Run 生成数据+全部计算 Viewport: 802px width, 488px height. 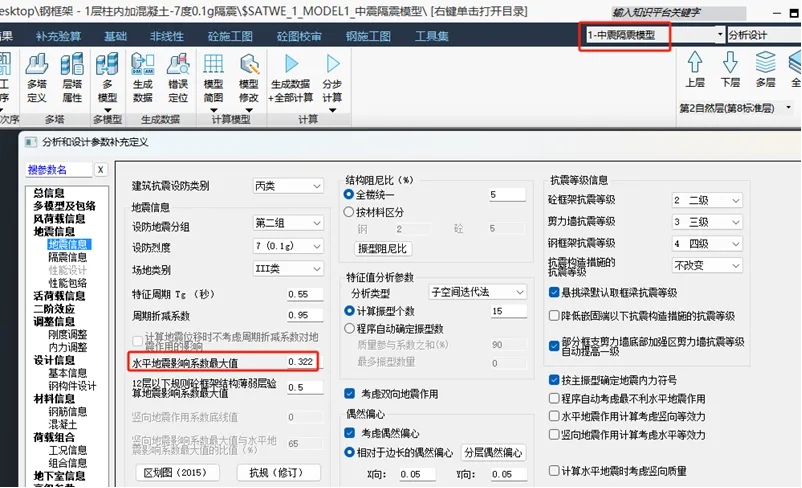(x=291, y=78)
